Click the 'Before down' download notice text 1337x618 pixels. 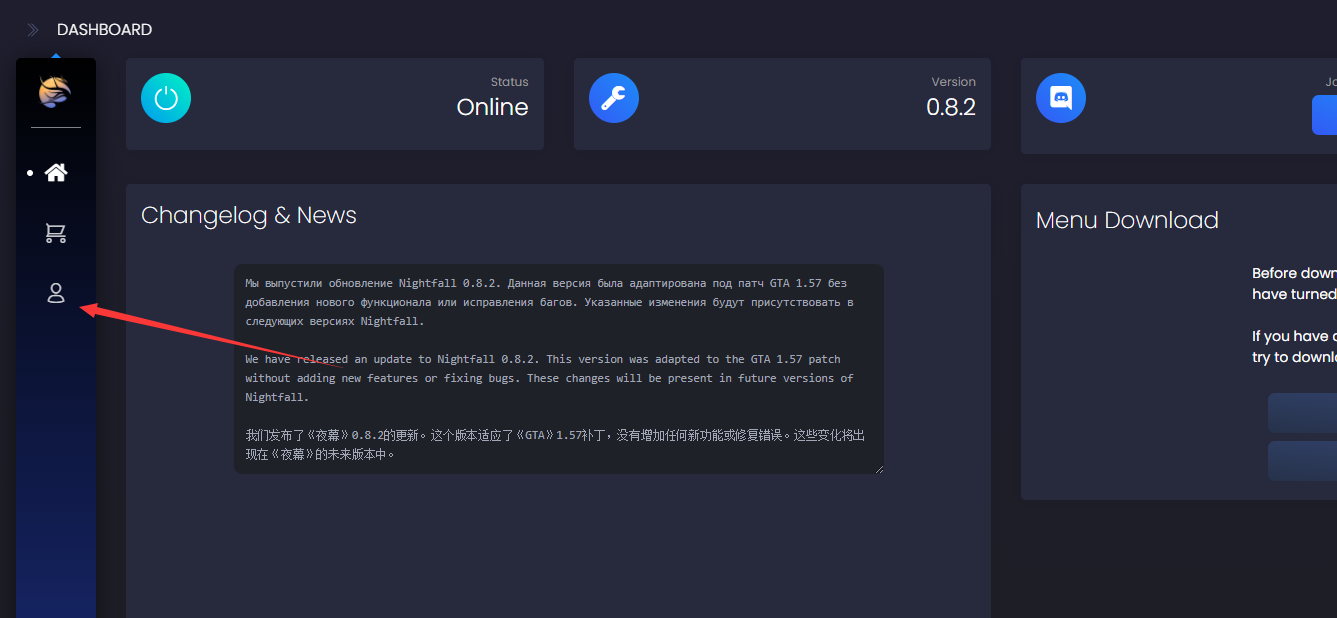(x=1294, y=283)
